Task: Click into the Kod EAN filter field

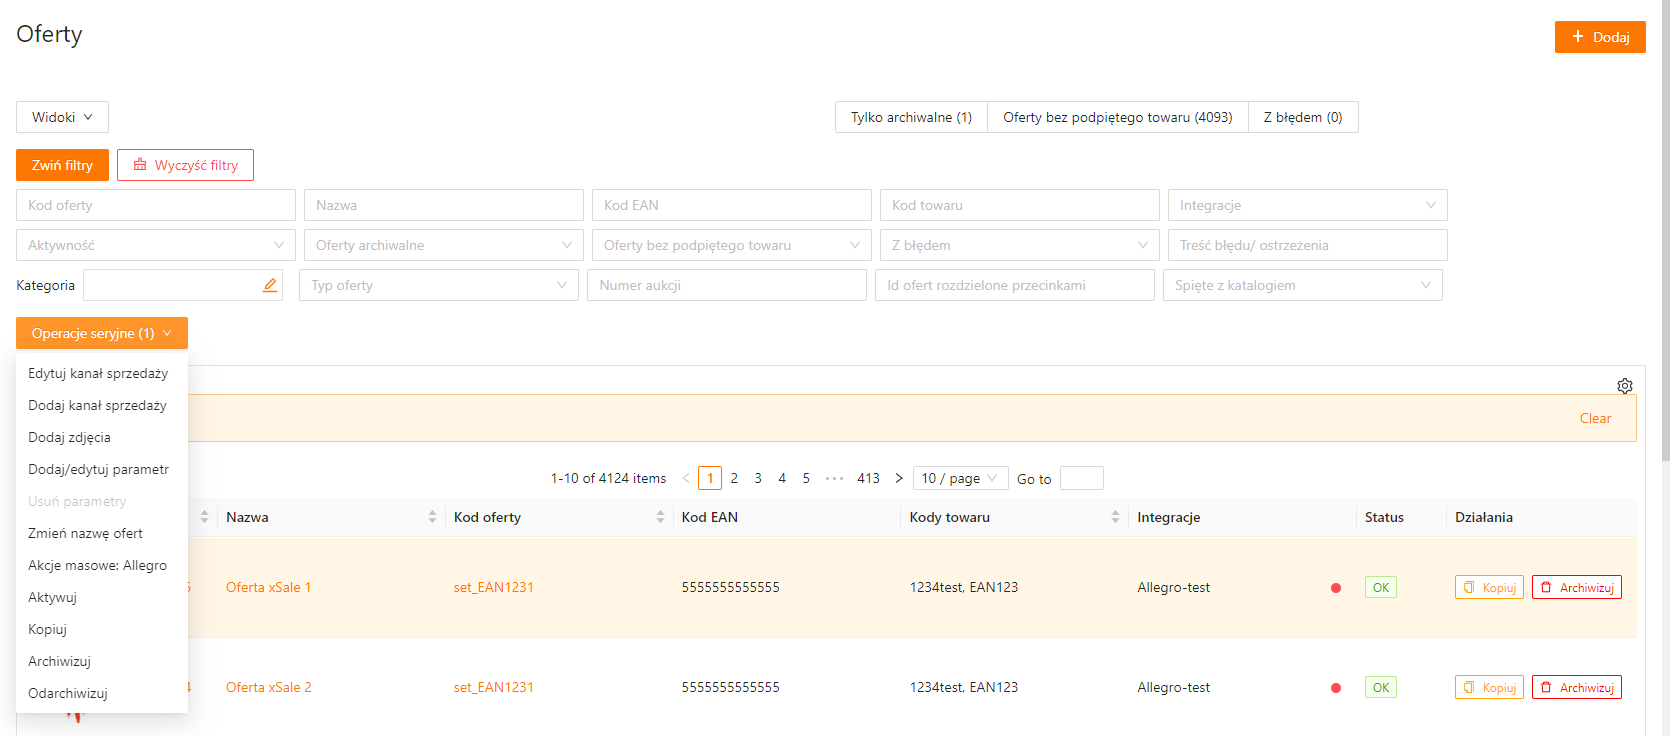Action: [731, 205]
